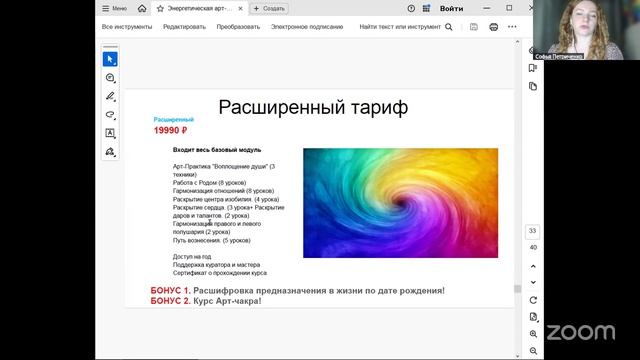The height and width of the screenshot is (360, 640).
Task: Open Электронное подписание menu
Action: (307, 27)
